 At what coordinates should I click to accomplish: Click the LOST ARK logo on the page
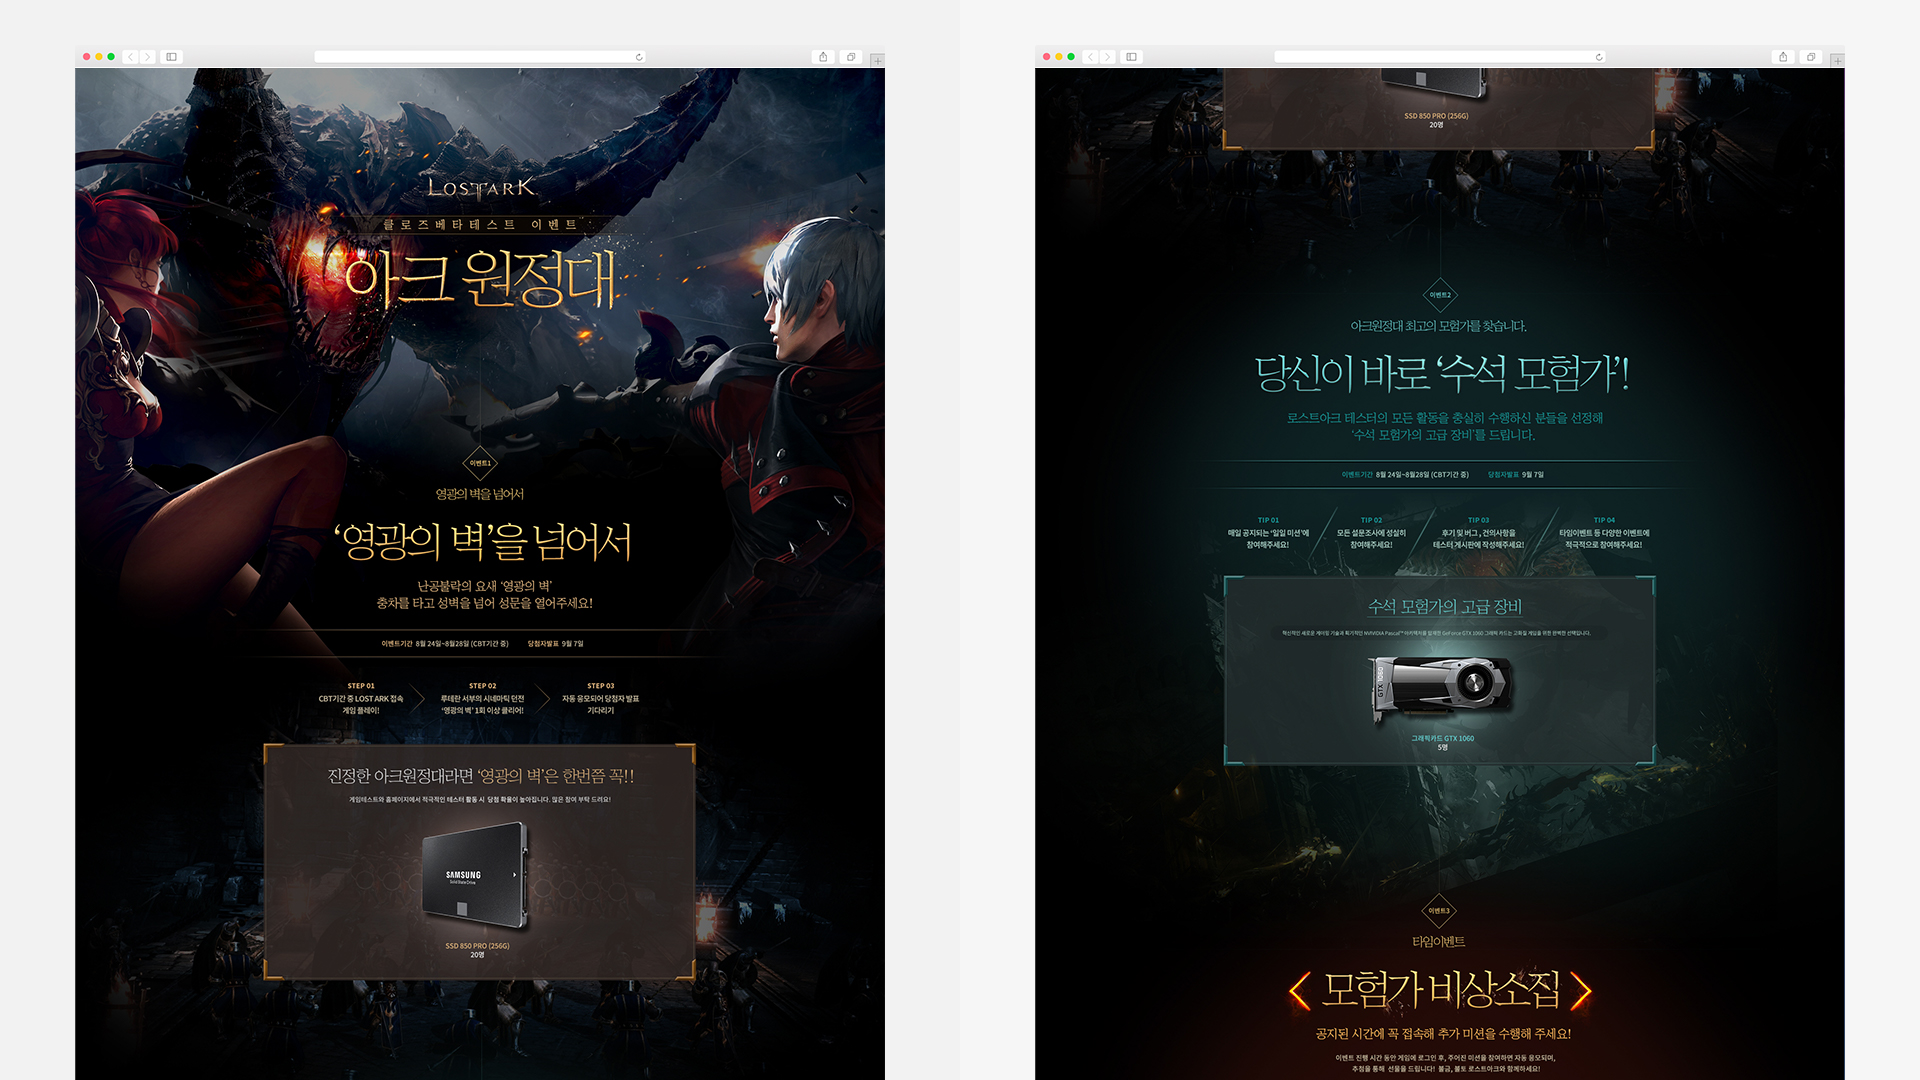481,188
